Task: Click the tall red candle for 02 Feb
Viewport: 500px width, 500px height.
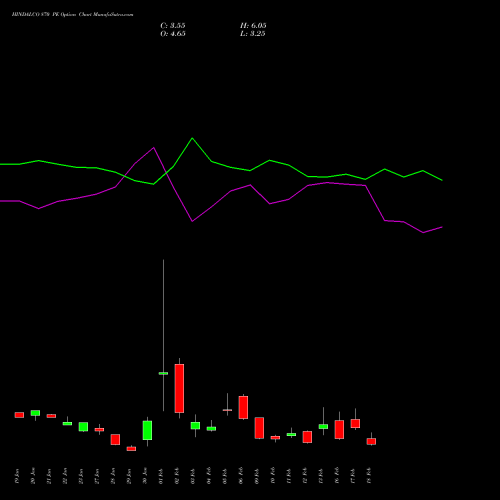Action: click(x=179, y=388)
